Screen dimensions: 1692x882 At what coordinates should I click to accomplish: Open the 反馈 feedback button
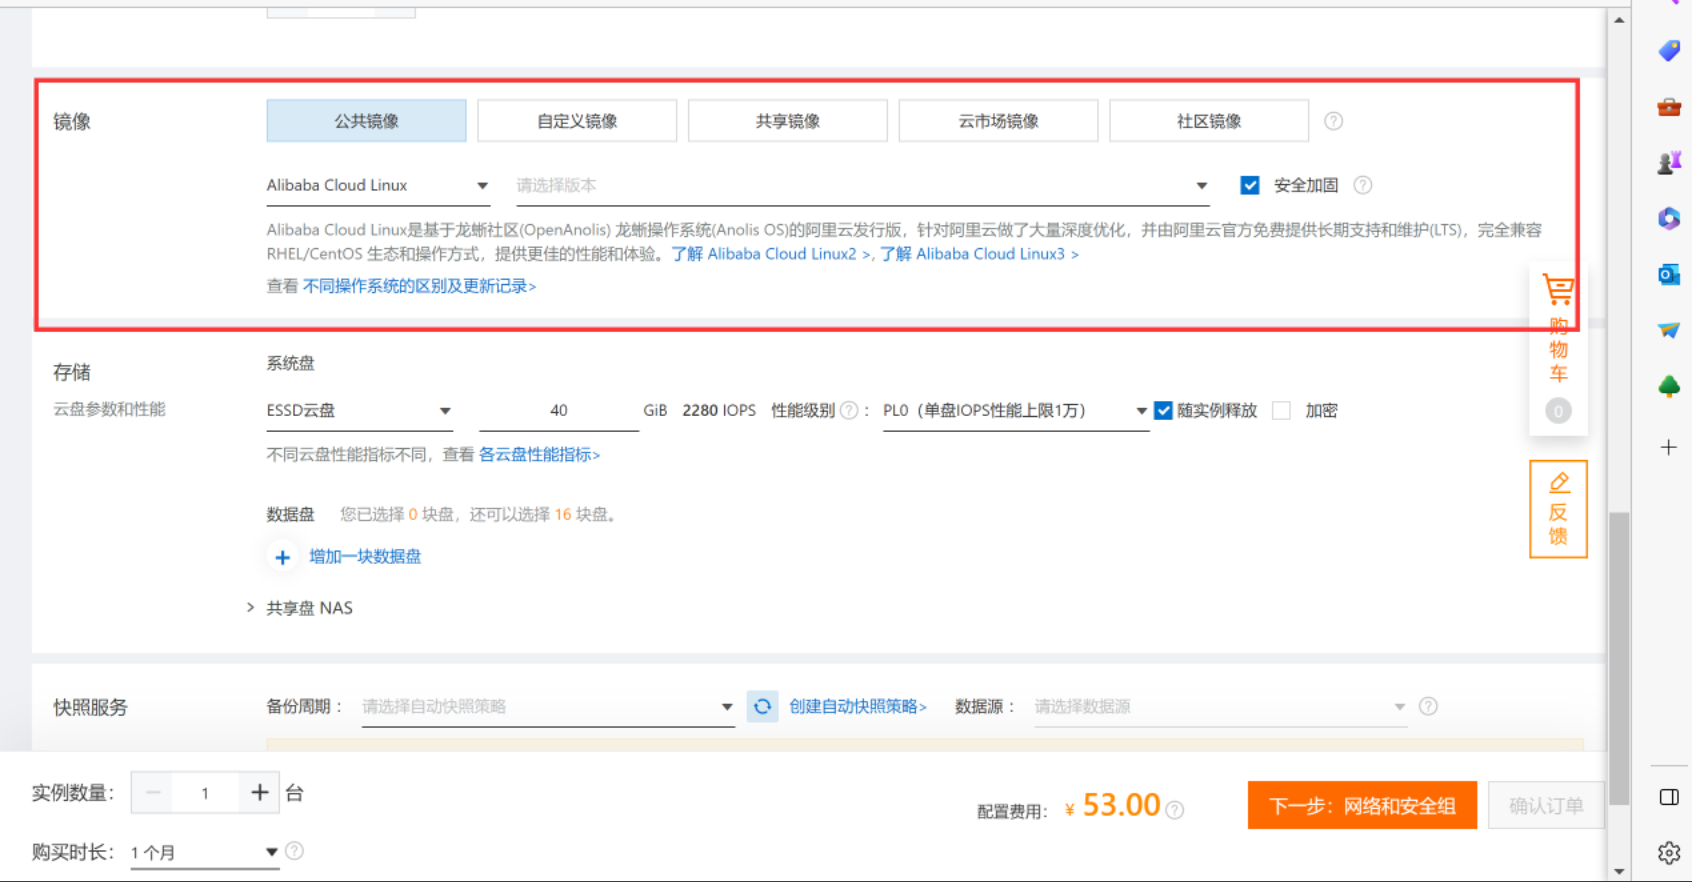pos(1558,509)
